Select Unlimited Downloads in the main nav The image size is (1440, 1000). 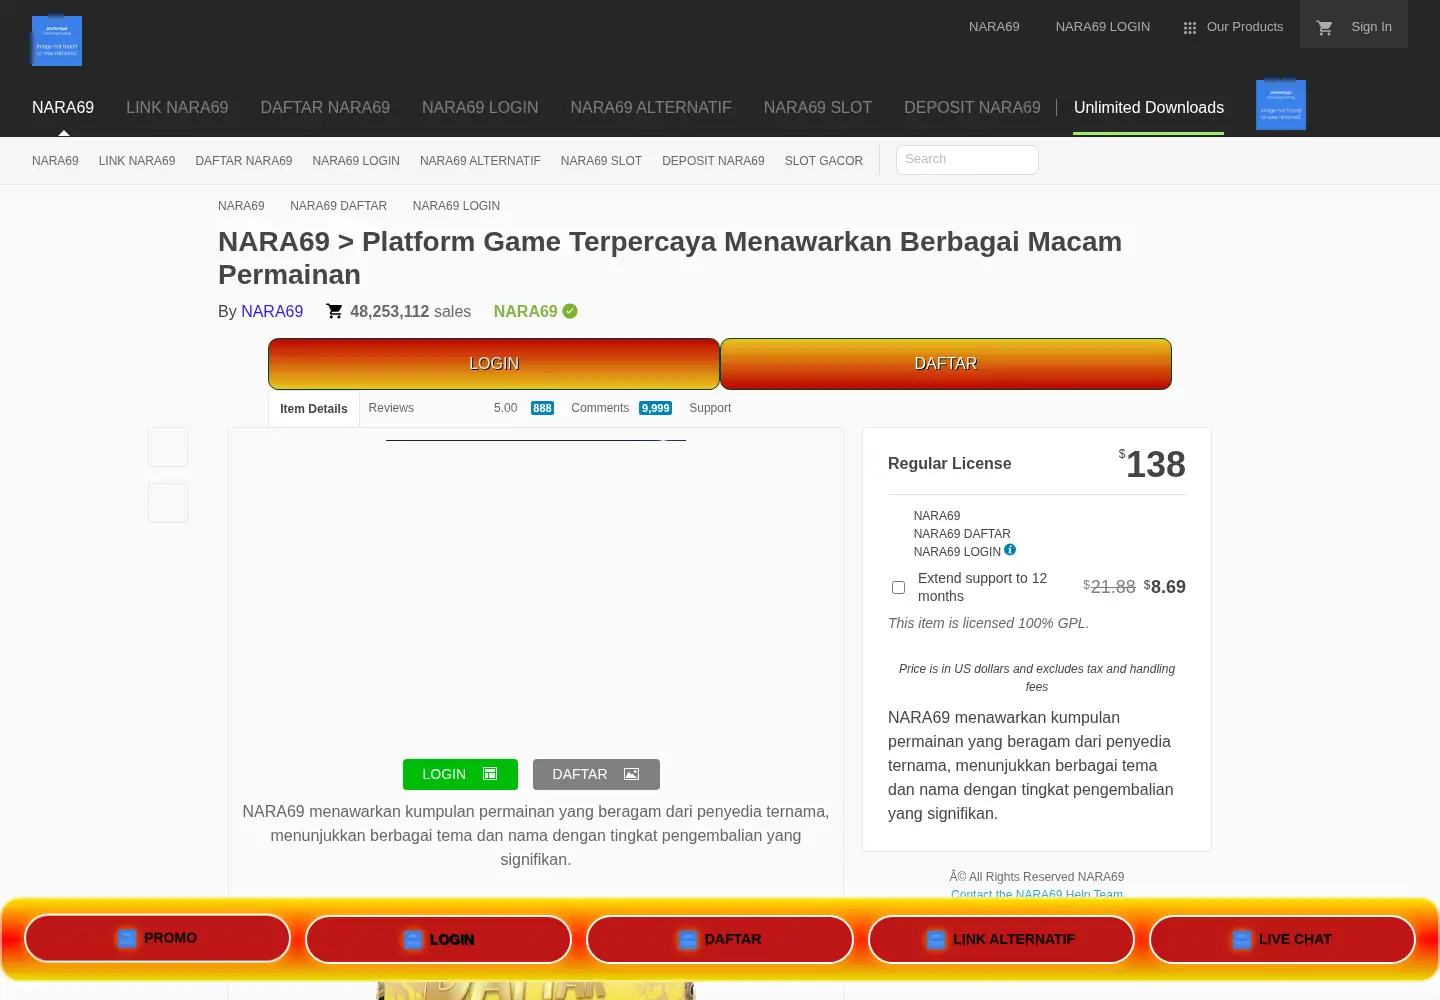click(1149, 107)
